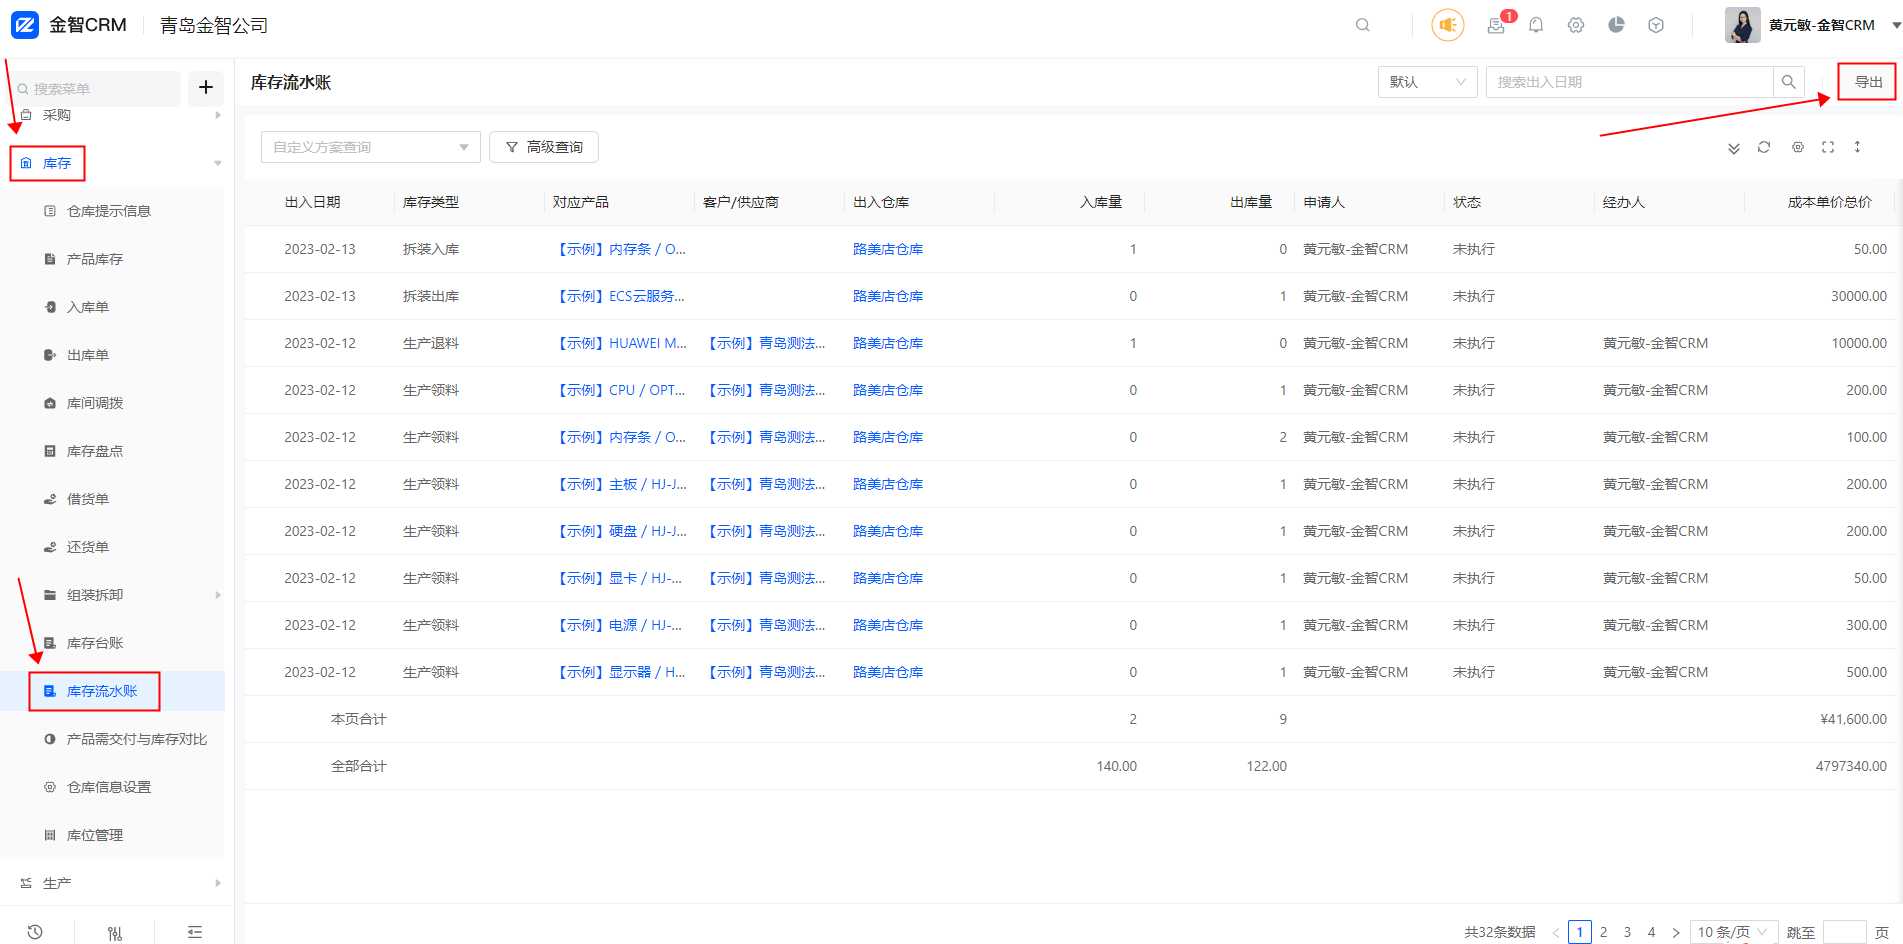Open product link 【示例】主板 / HJ-J...
This screenshot has height=944, width=1903.
[x=620, y=484]
